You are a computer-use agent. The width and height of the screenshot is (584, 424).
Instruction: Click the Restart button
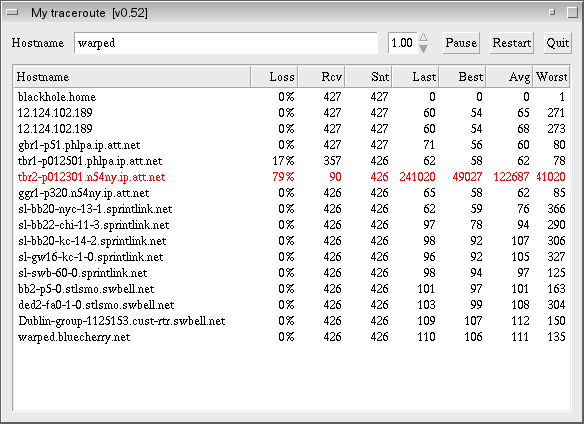coord(512,43)
